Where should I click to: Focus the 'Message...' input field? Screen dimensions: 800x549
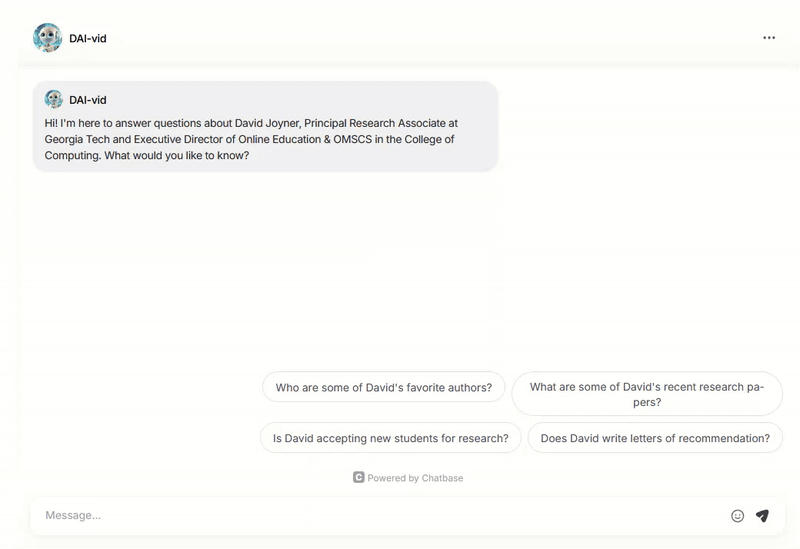[380, 516]
